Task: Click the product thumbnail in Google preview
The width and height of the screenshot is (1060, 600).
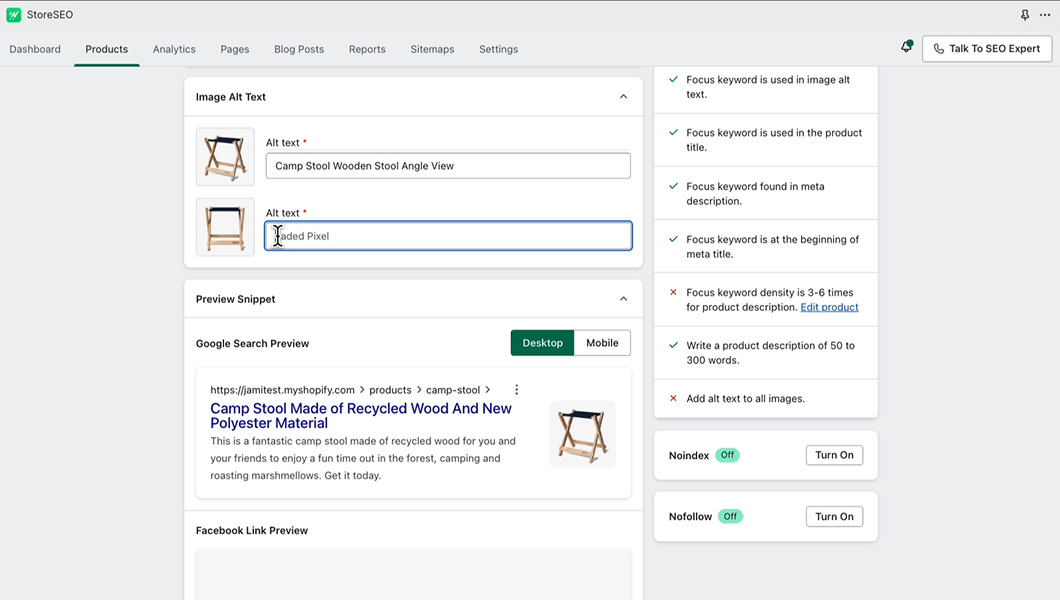Action: tap(582, 434)
